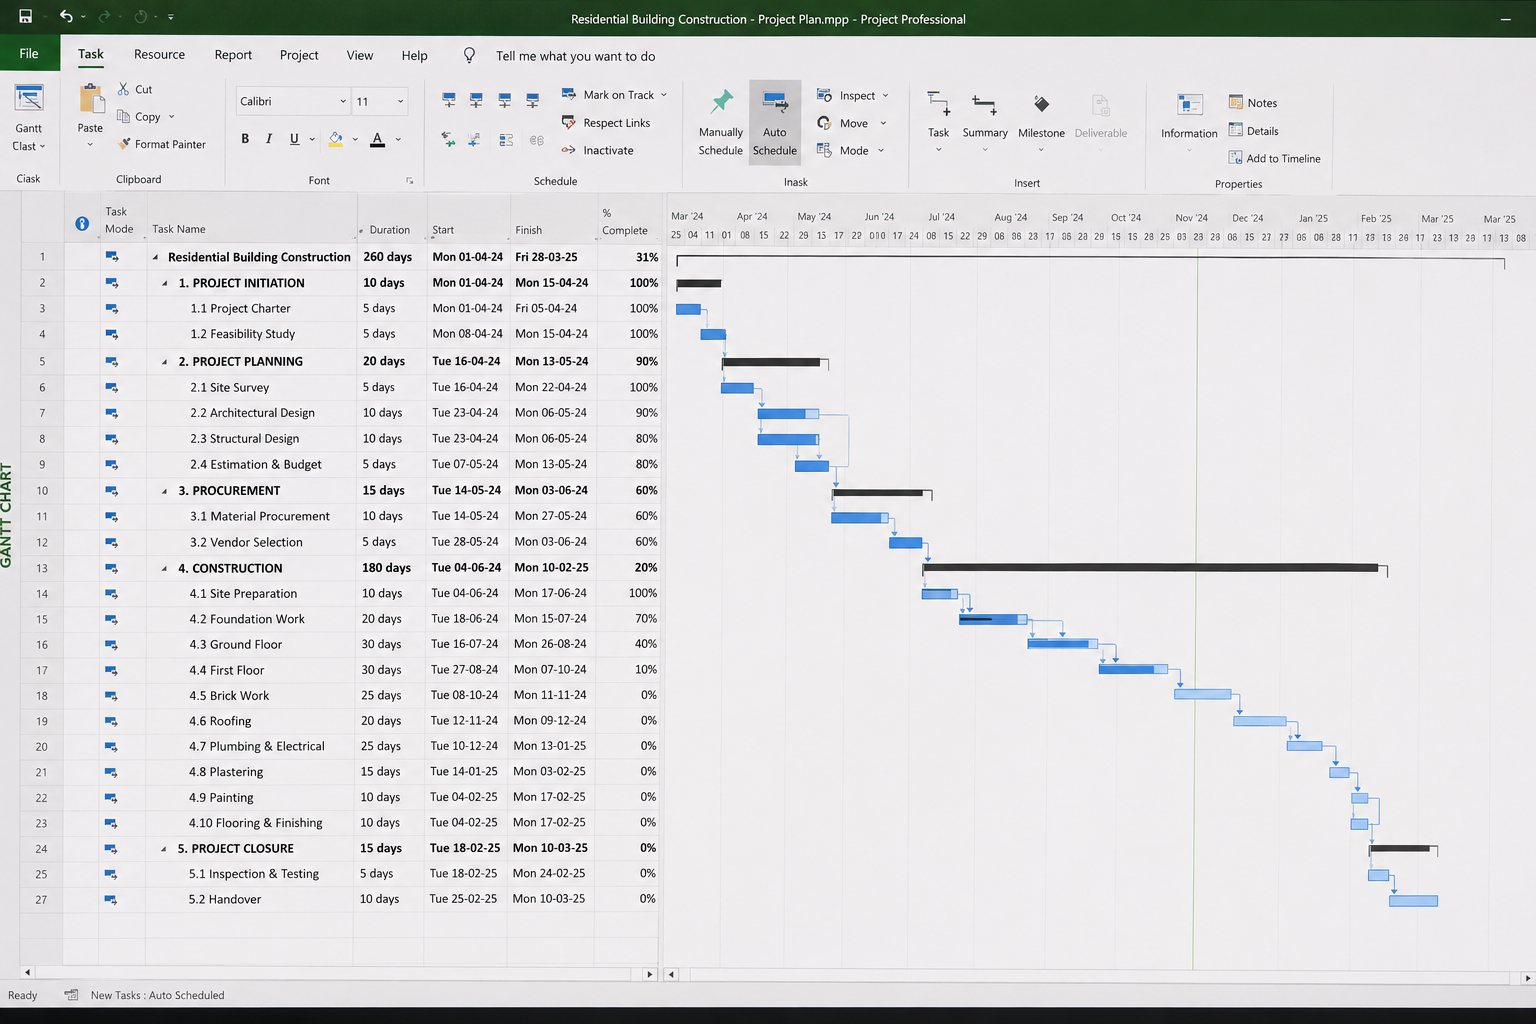Apply the yellow background fill color
The height and width of the screenshot is (1024, 1536).
tap(336, 139)
